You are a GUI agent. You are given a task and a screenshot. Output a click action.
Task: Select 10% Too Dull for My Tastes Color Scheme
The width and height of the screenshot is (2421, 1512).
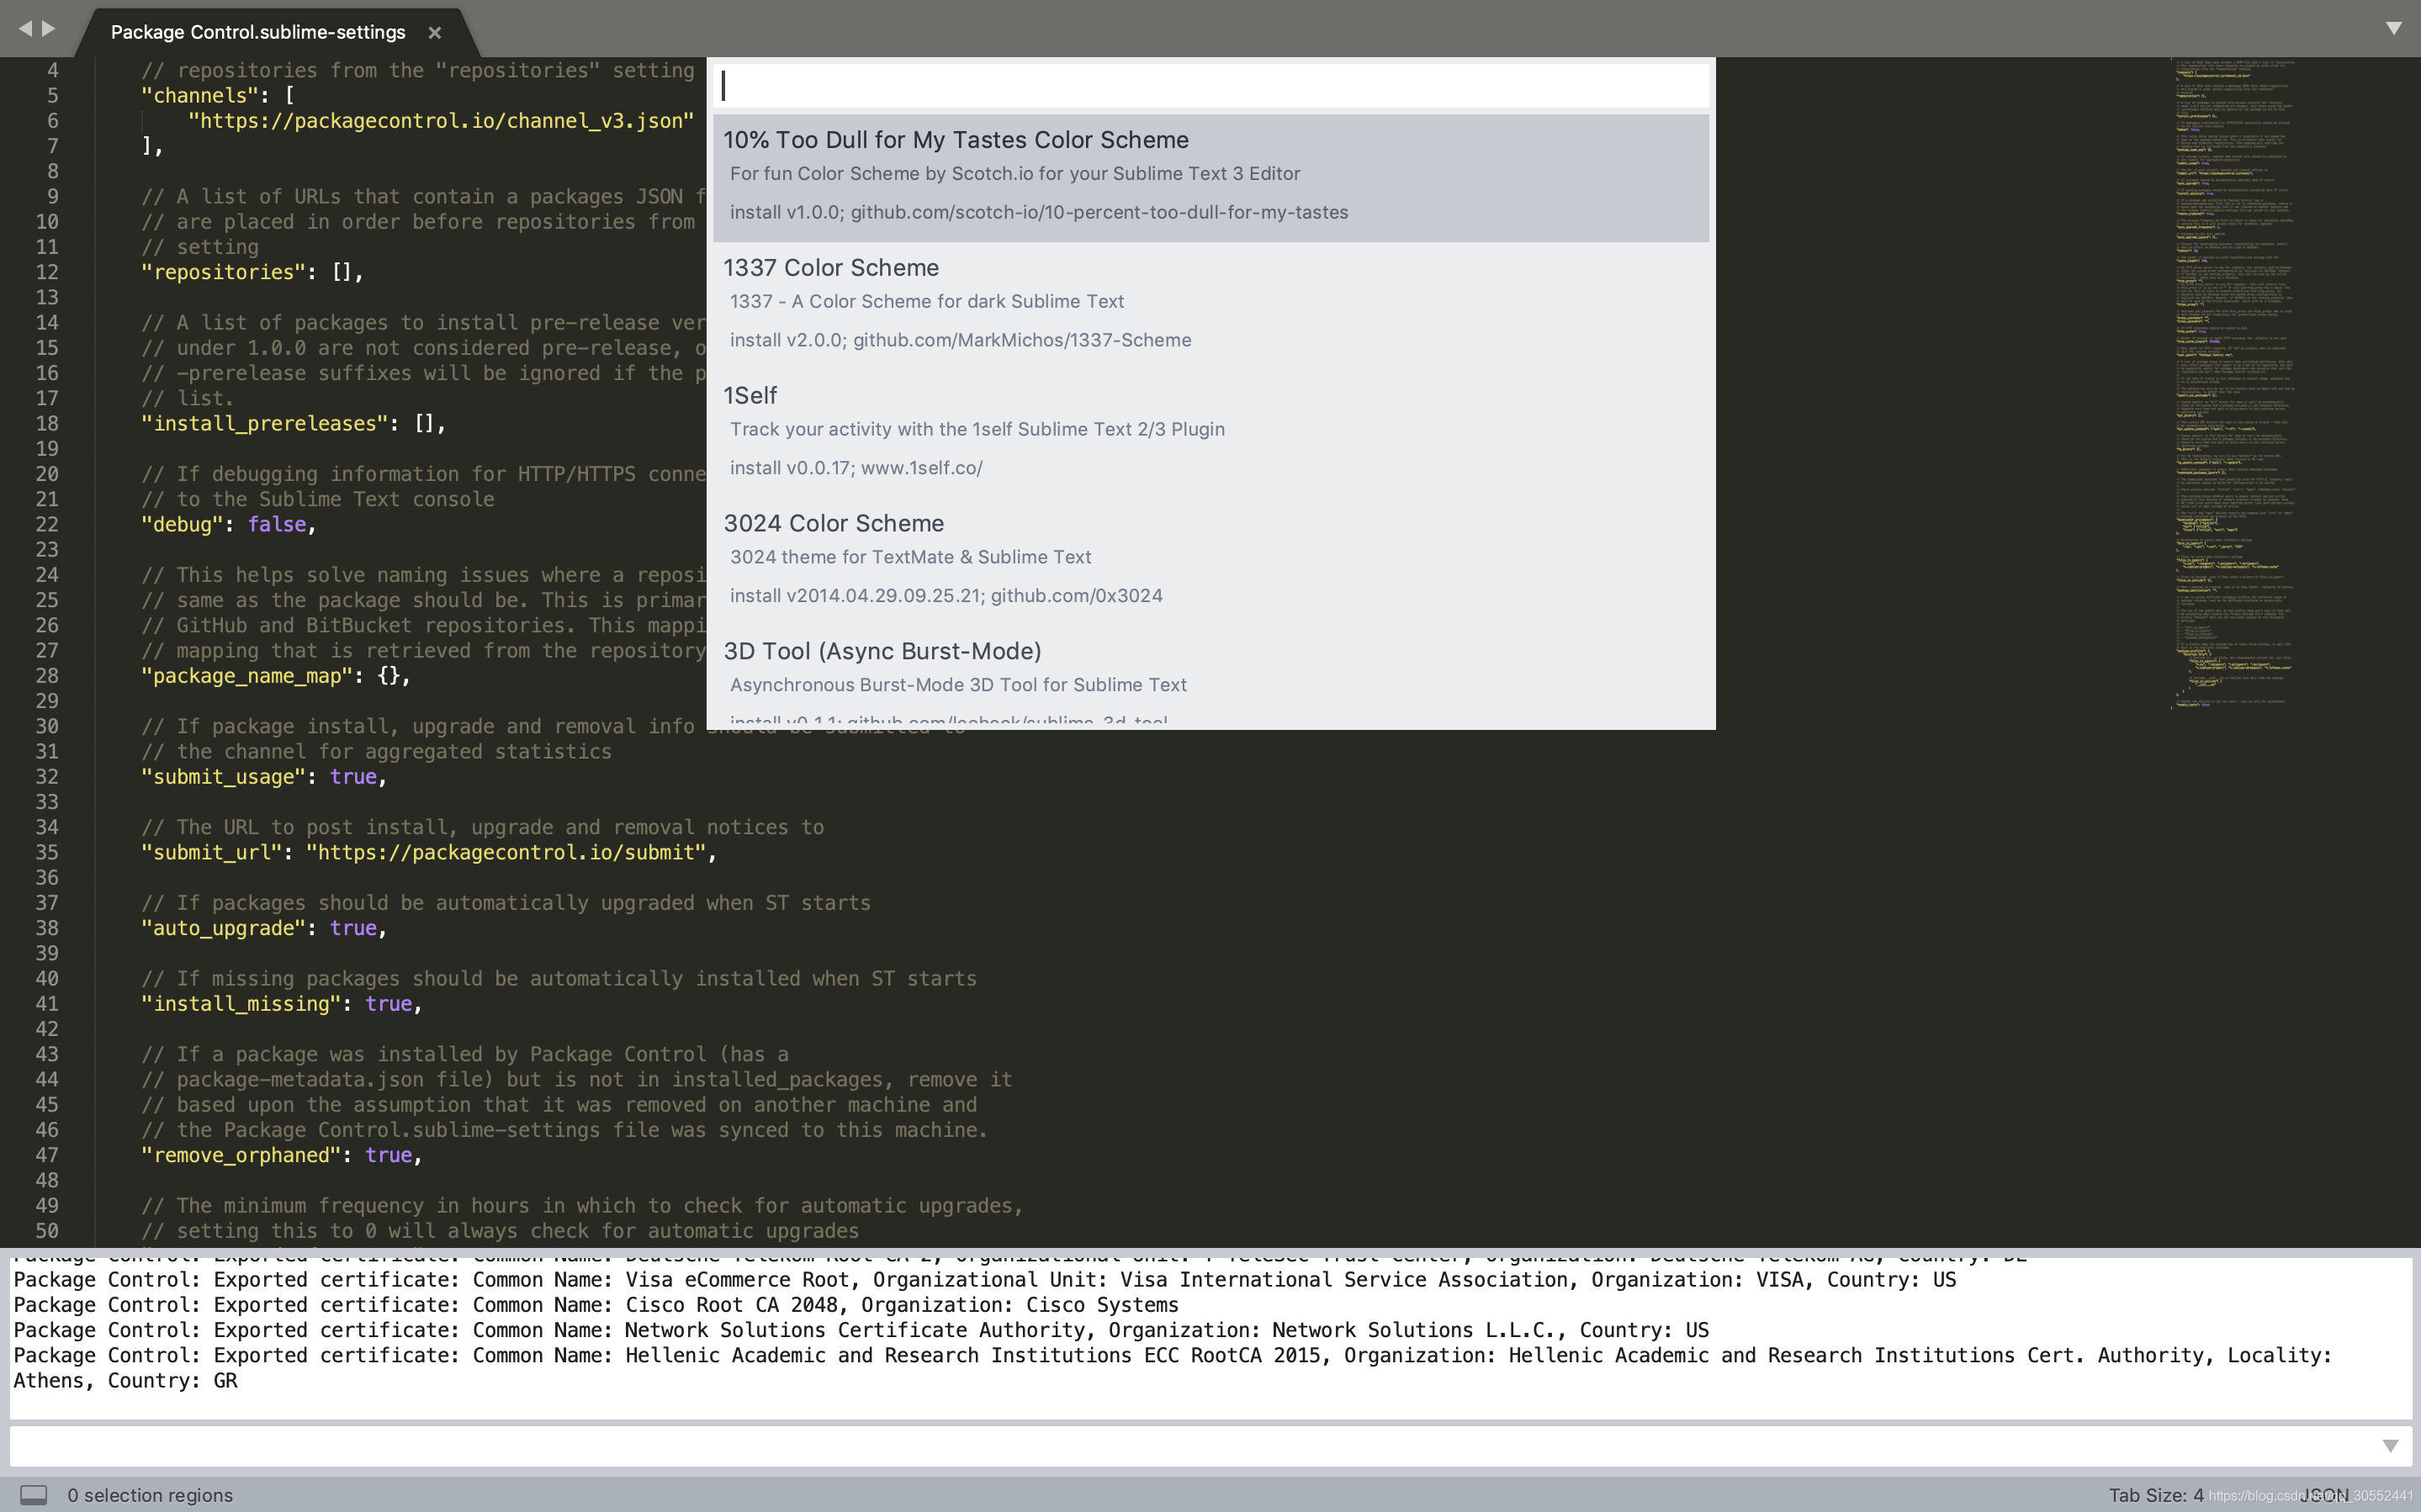click(1211, 178)
